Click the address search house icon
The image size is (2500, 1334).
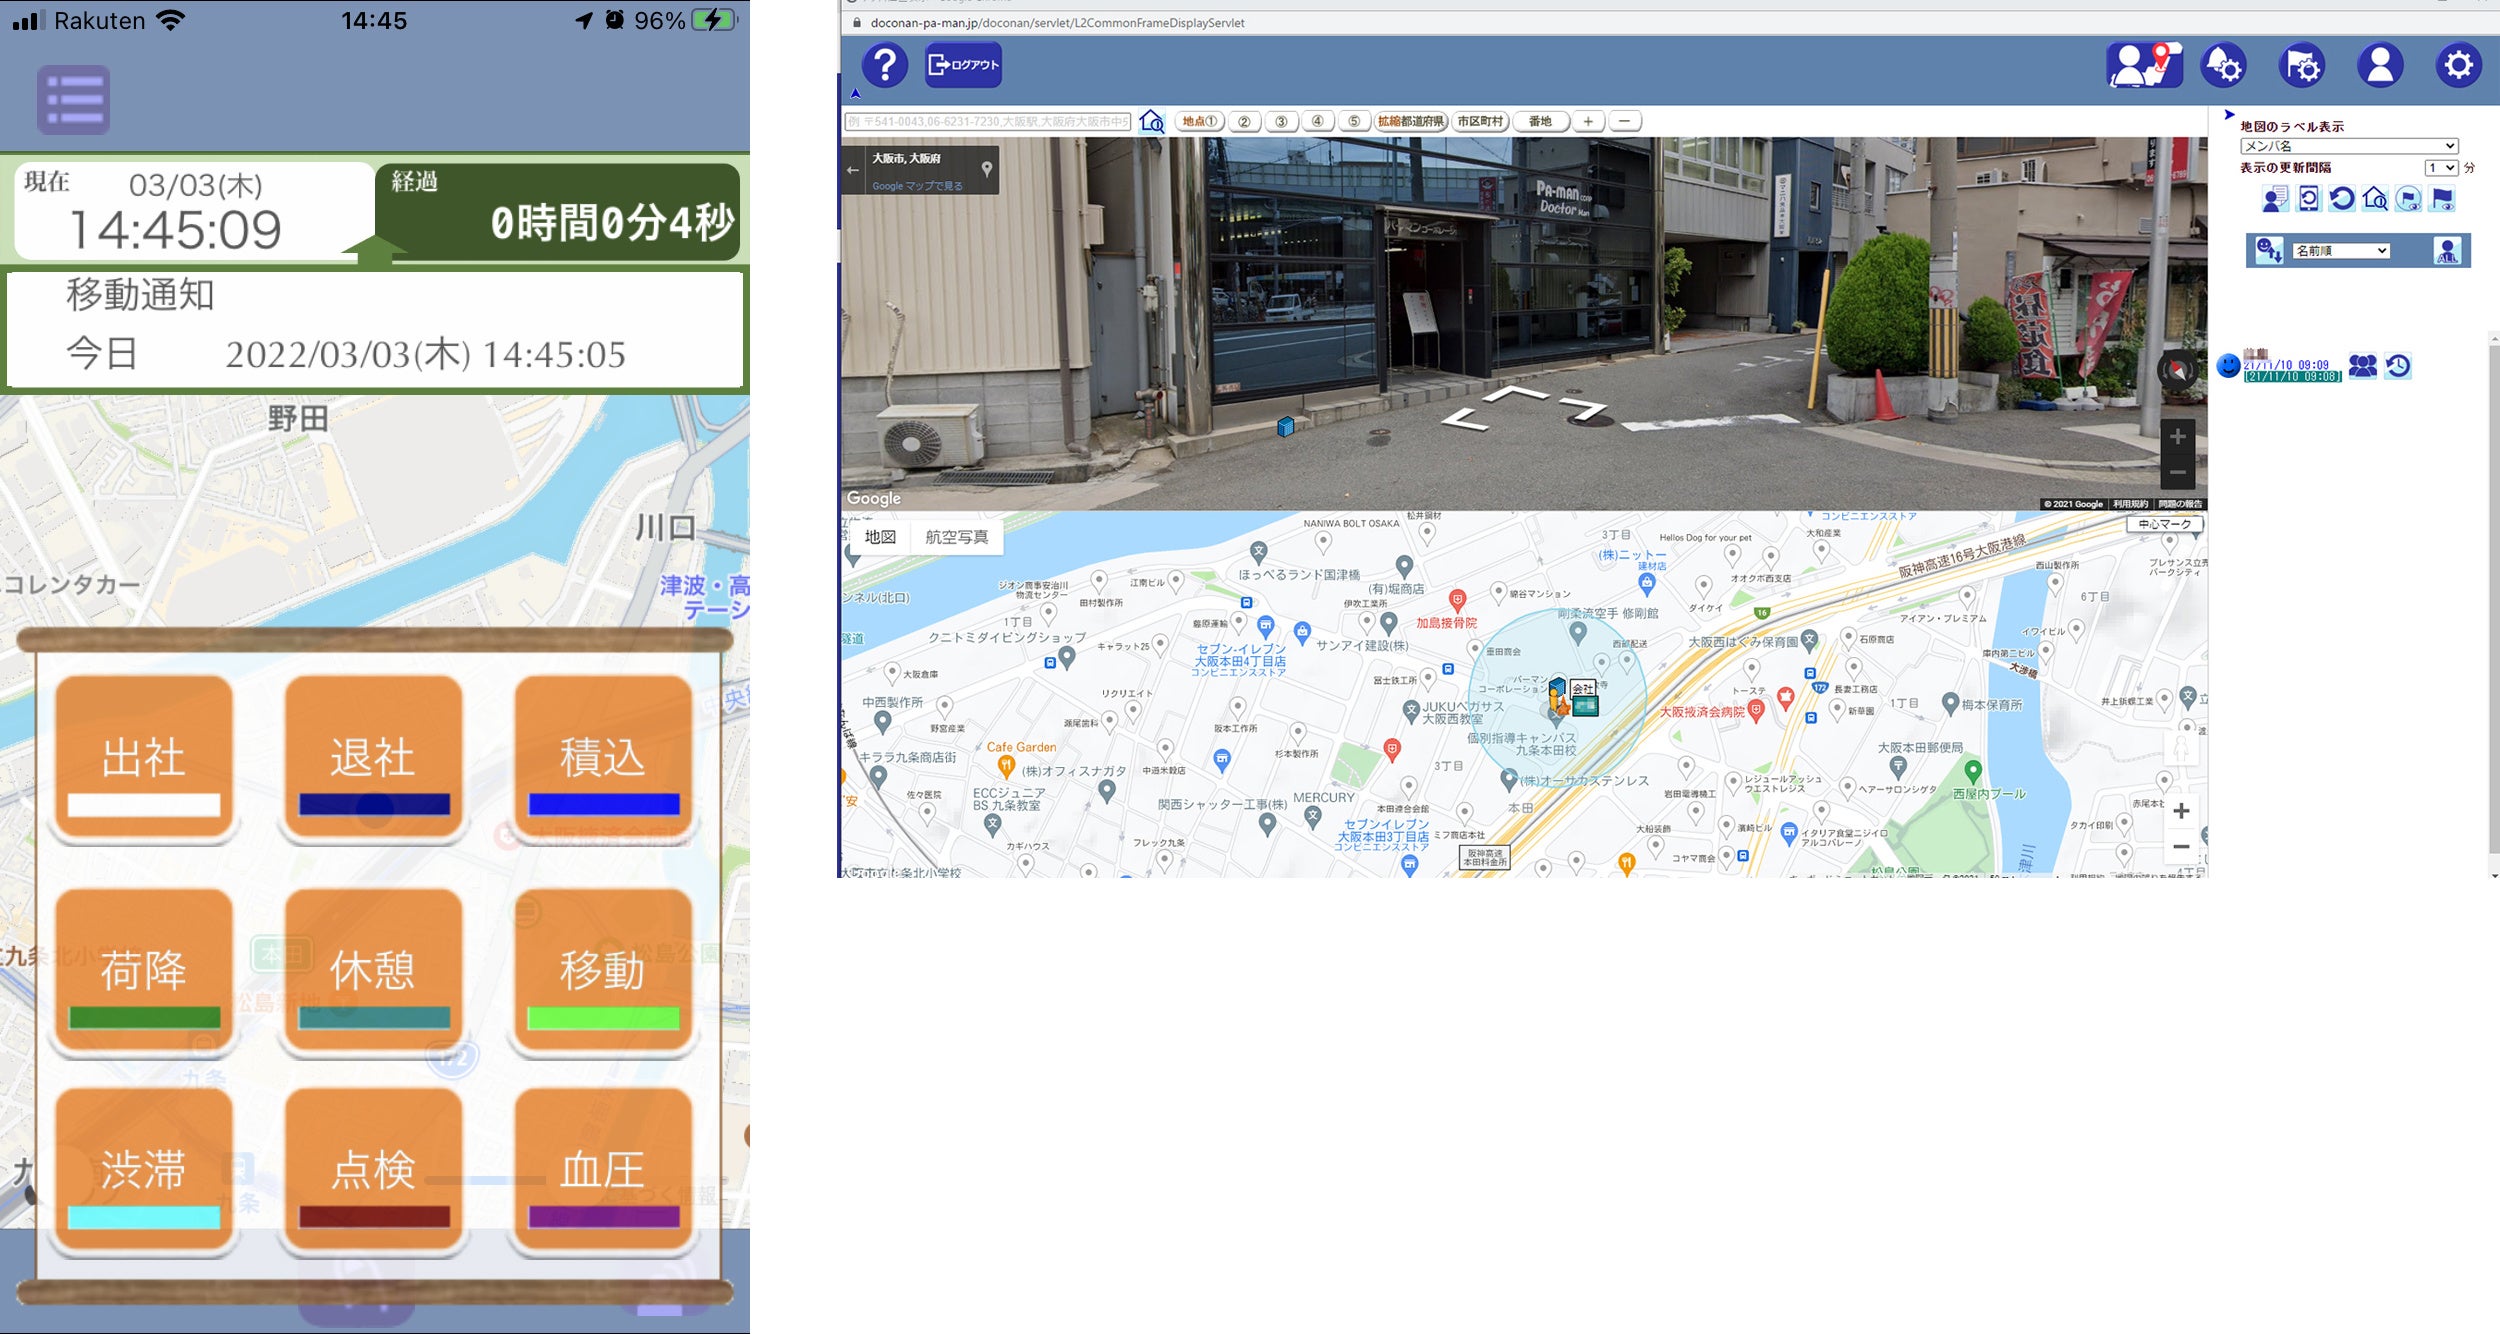click(1152, 122)
